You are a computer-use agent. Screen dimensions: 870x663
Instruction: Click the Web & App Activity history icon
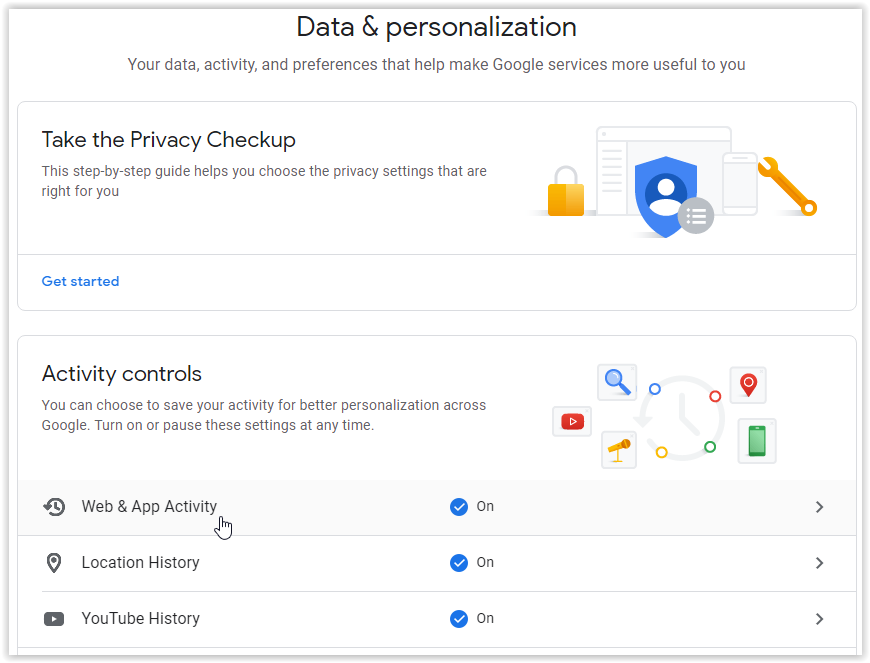click(54, 507)
